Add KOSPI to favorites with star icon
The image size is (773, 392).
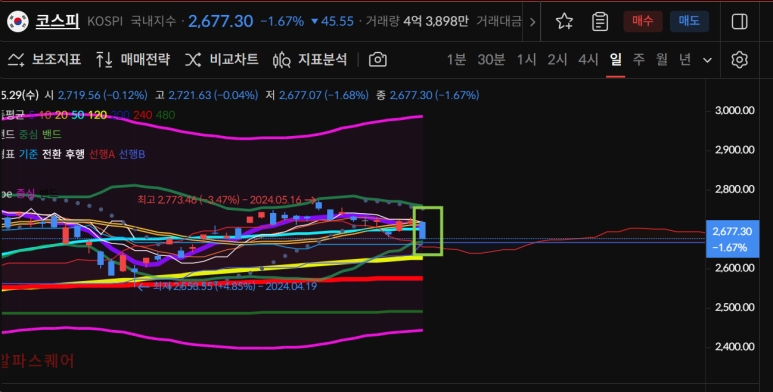coord(564,21)
